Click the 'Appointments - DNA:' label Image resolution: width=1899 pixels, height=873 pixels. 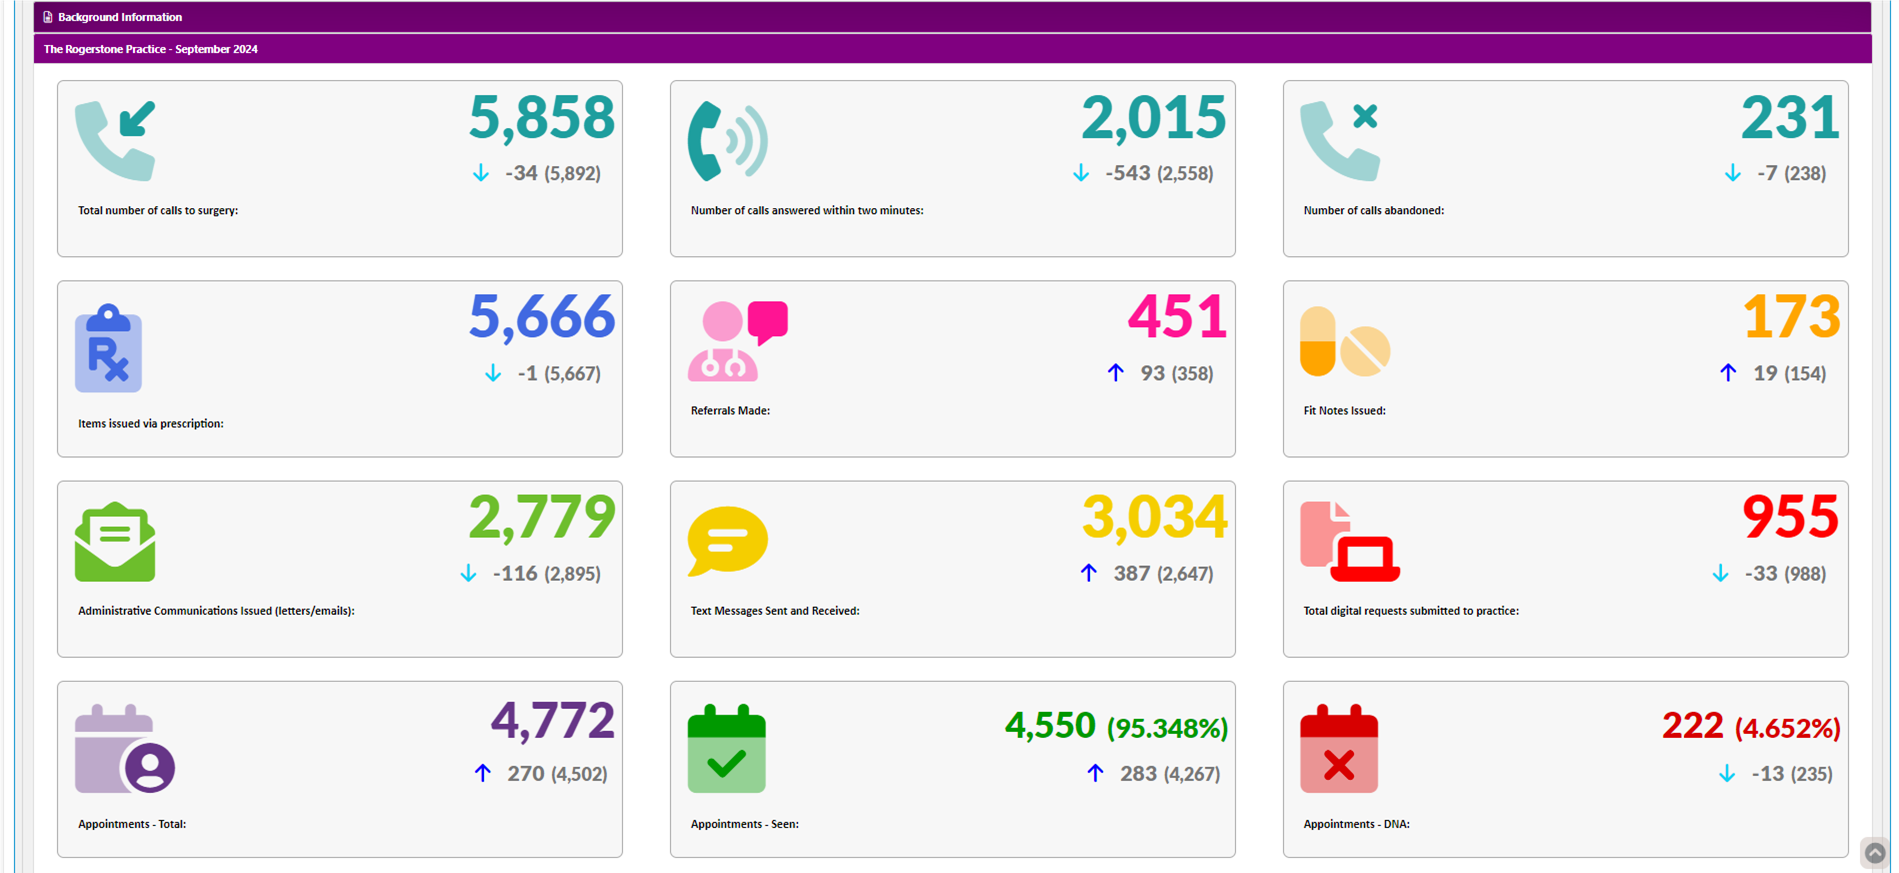click(x=1356, y=825)
